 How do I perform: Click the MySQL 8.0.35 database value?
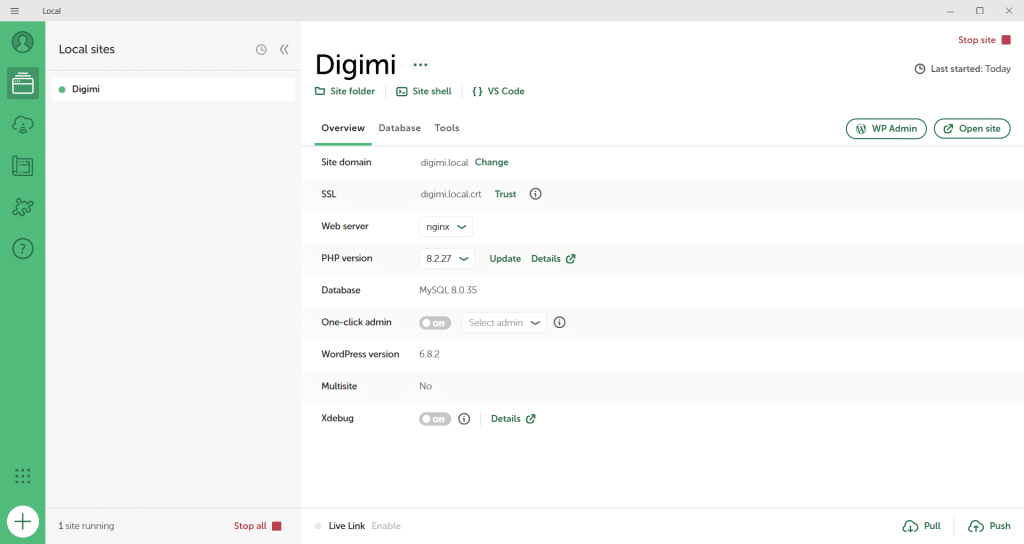448,291
